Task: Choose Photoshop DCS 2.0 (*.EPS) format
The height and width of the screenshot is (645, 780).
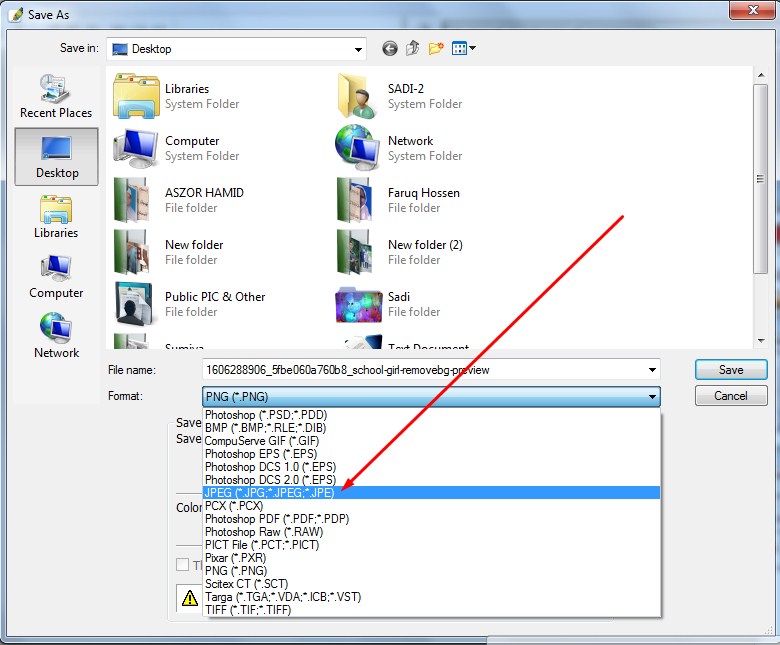Action: point(431,479)
